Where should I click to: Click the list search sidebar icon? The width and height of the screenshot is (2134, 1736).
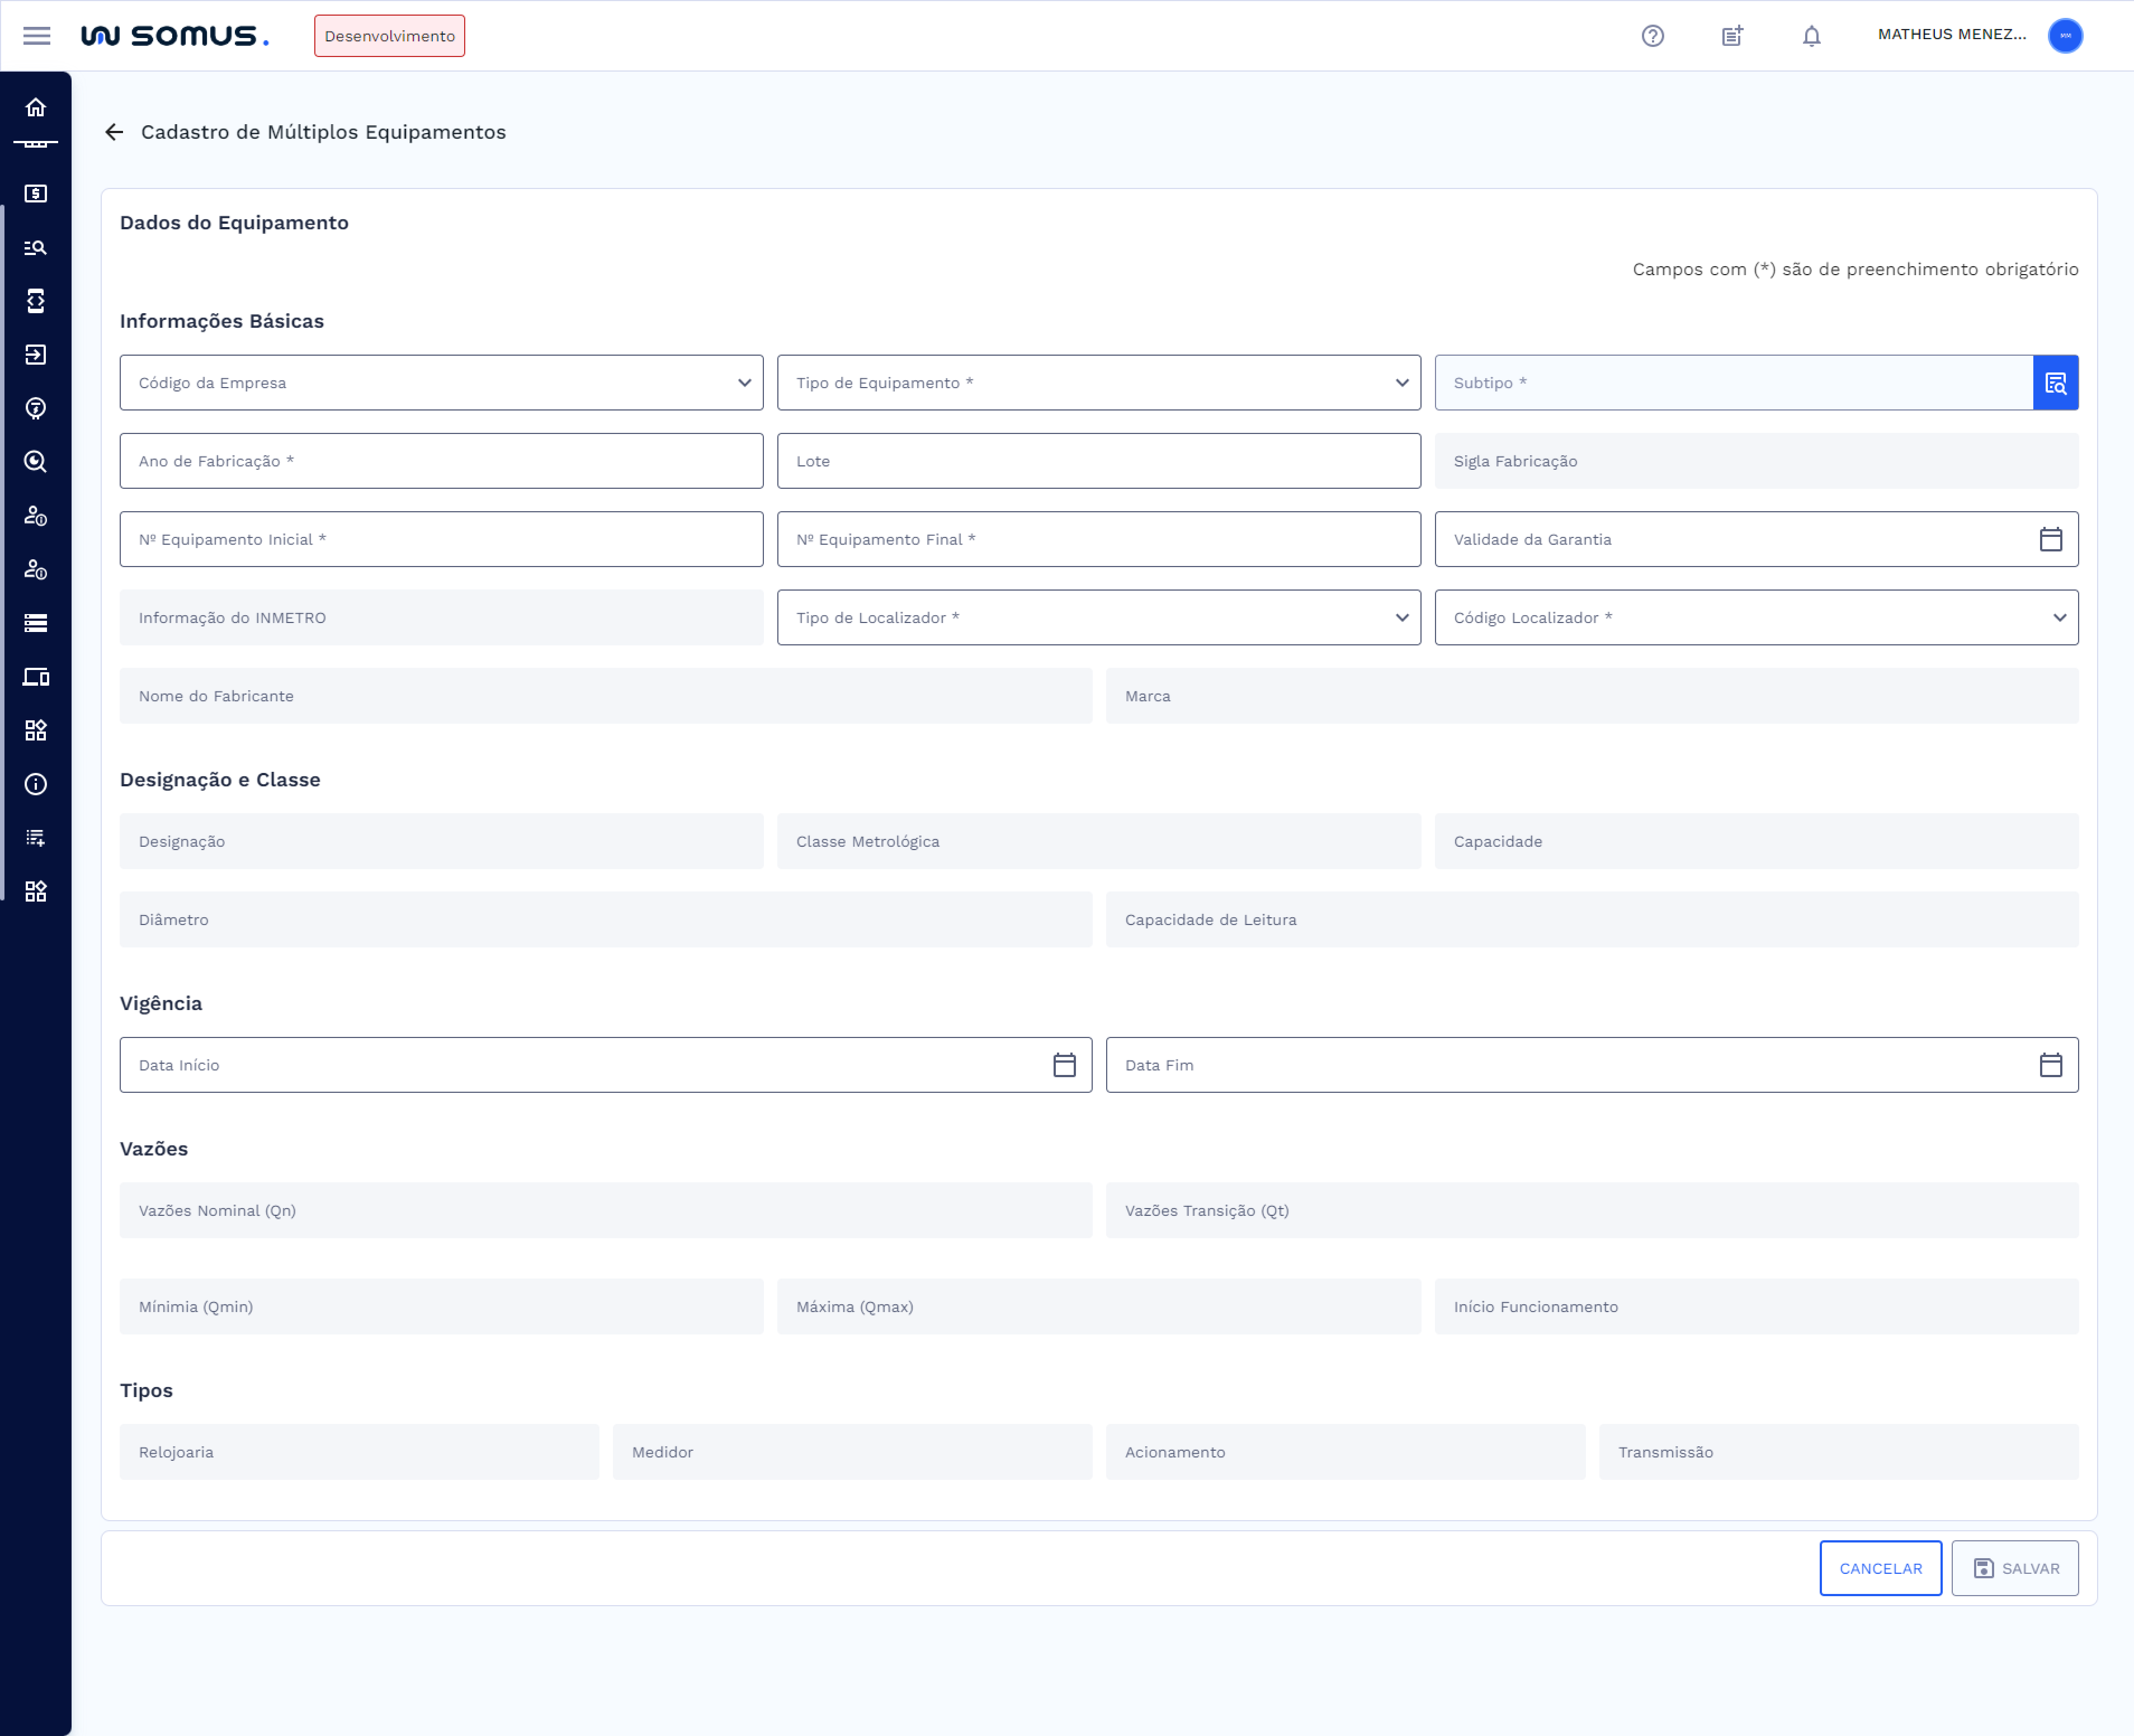[x=36, y=247]
